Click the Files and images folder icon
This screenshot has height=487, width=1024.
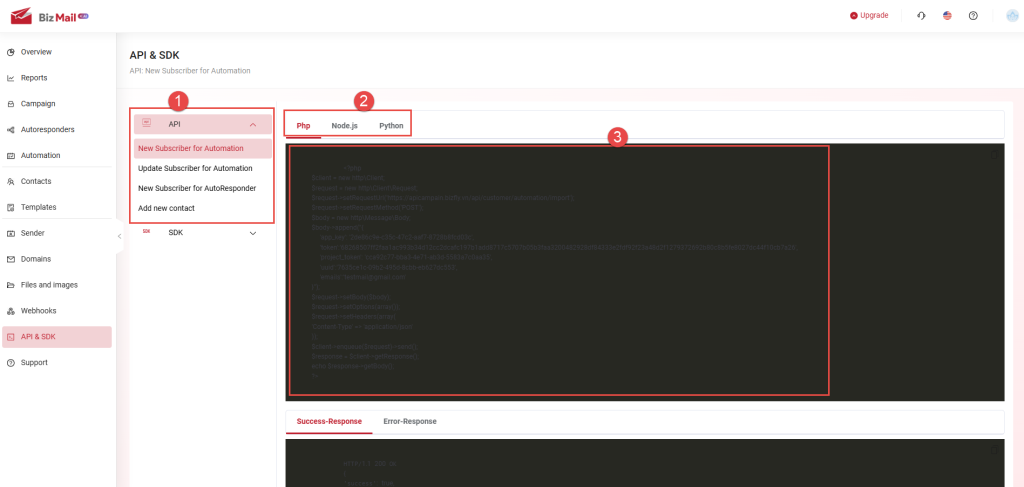(11, 285)
